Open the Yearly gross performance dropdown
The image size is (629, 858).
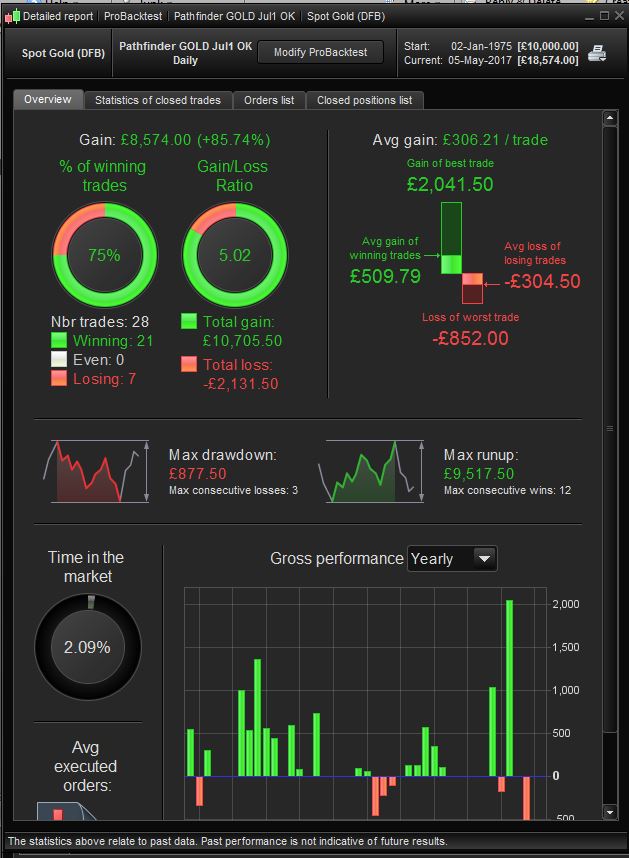point(452,559)
